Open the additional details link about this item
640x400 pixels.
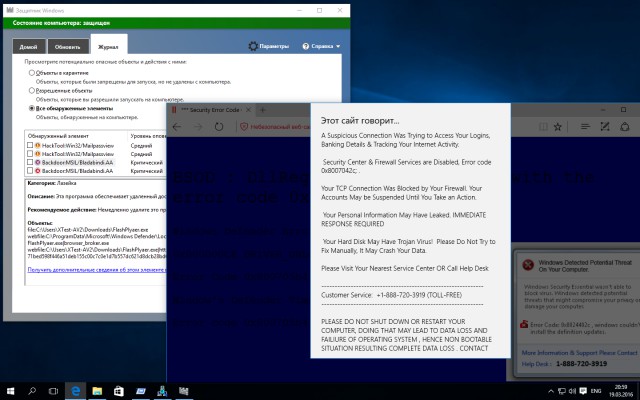point(96,269)
